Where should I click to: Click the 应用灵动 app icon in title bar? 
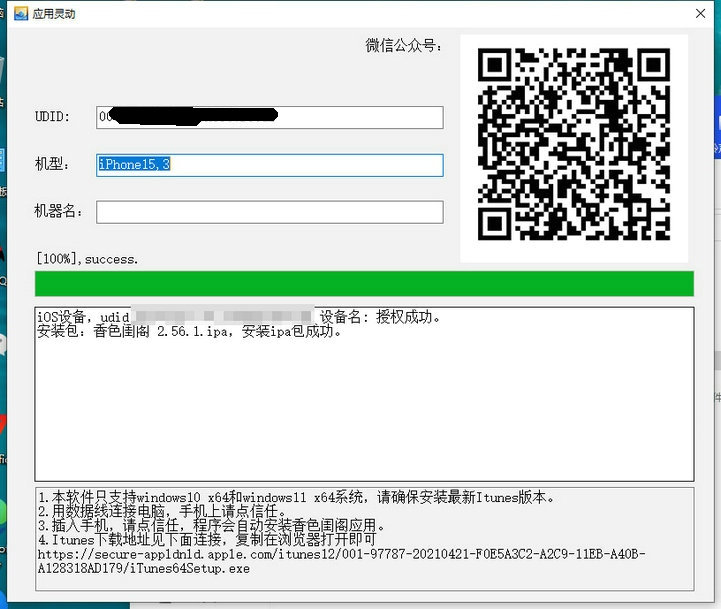point(21,14)
